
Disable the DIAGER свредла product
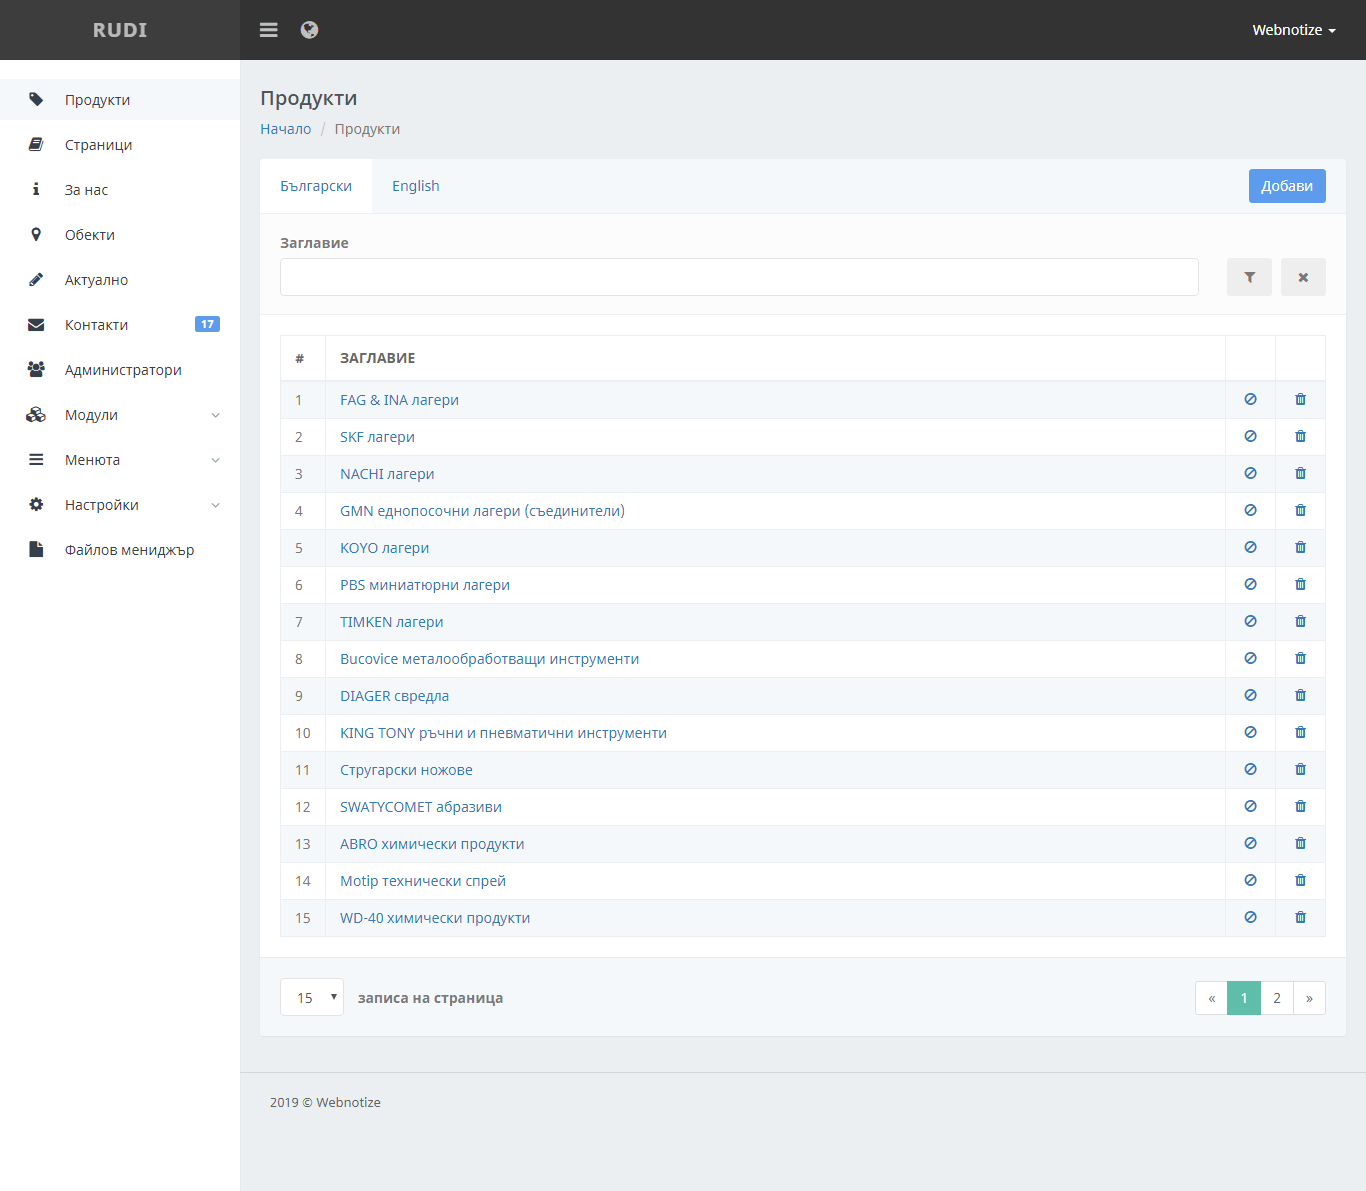[1250, 696]
